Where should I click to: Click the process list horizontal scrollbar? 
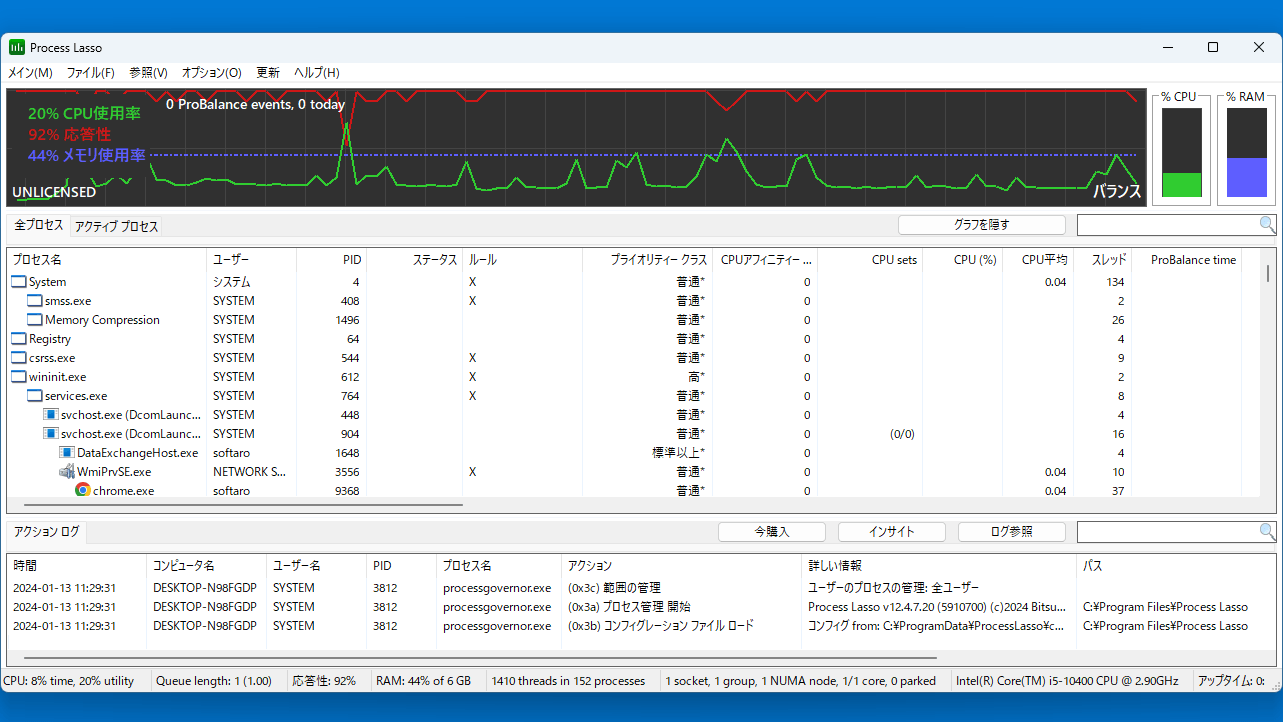[242, 505]
